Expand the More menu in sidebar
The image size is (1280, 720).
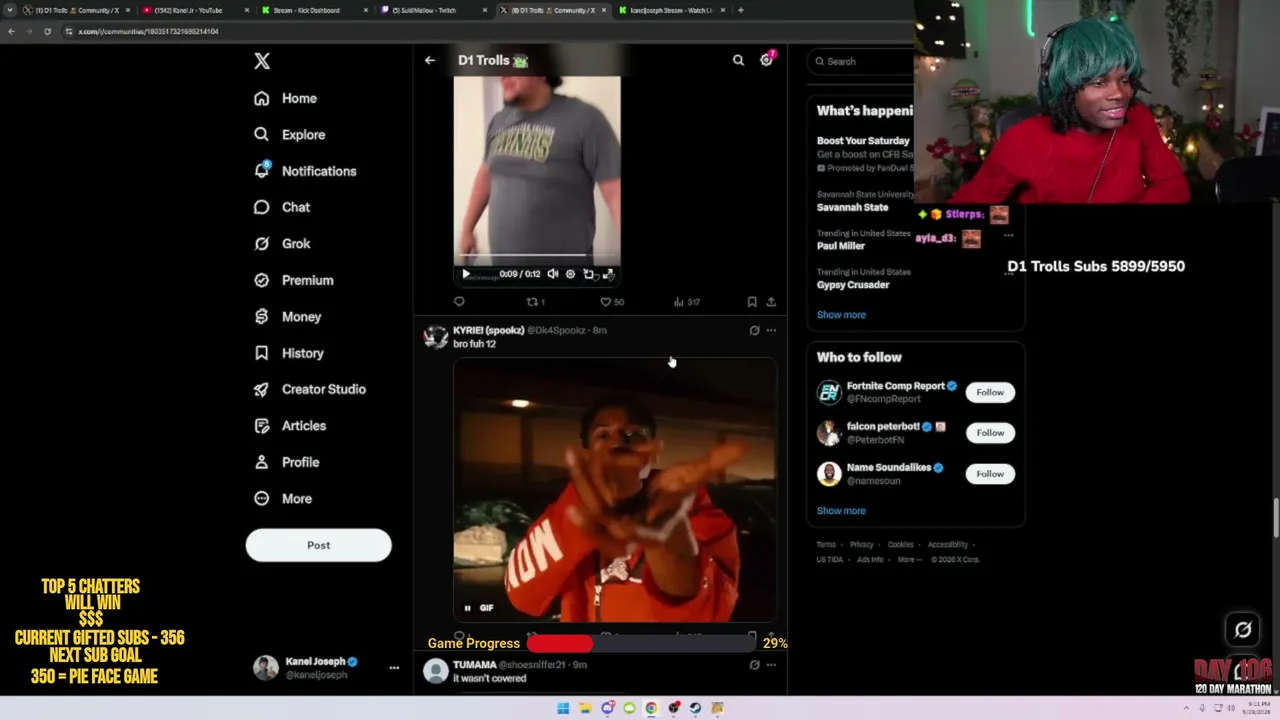pos(283,498)
